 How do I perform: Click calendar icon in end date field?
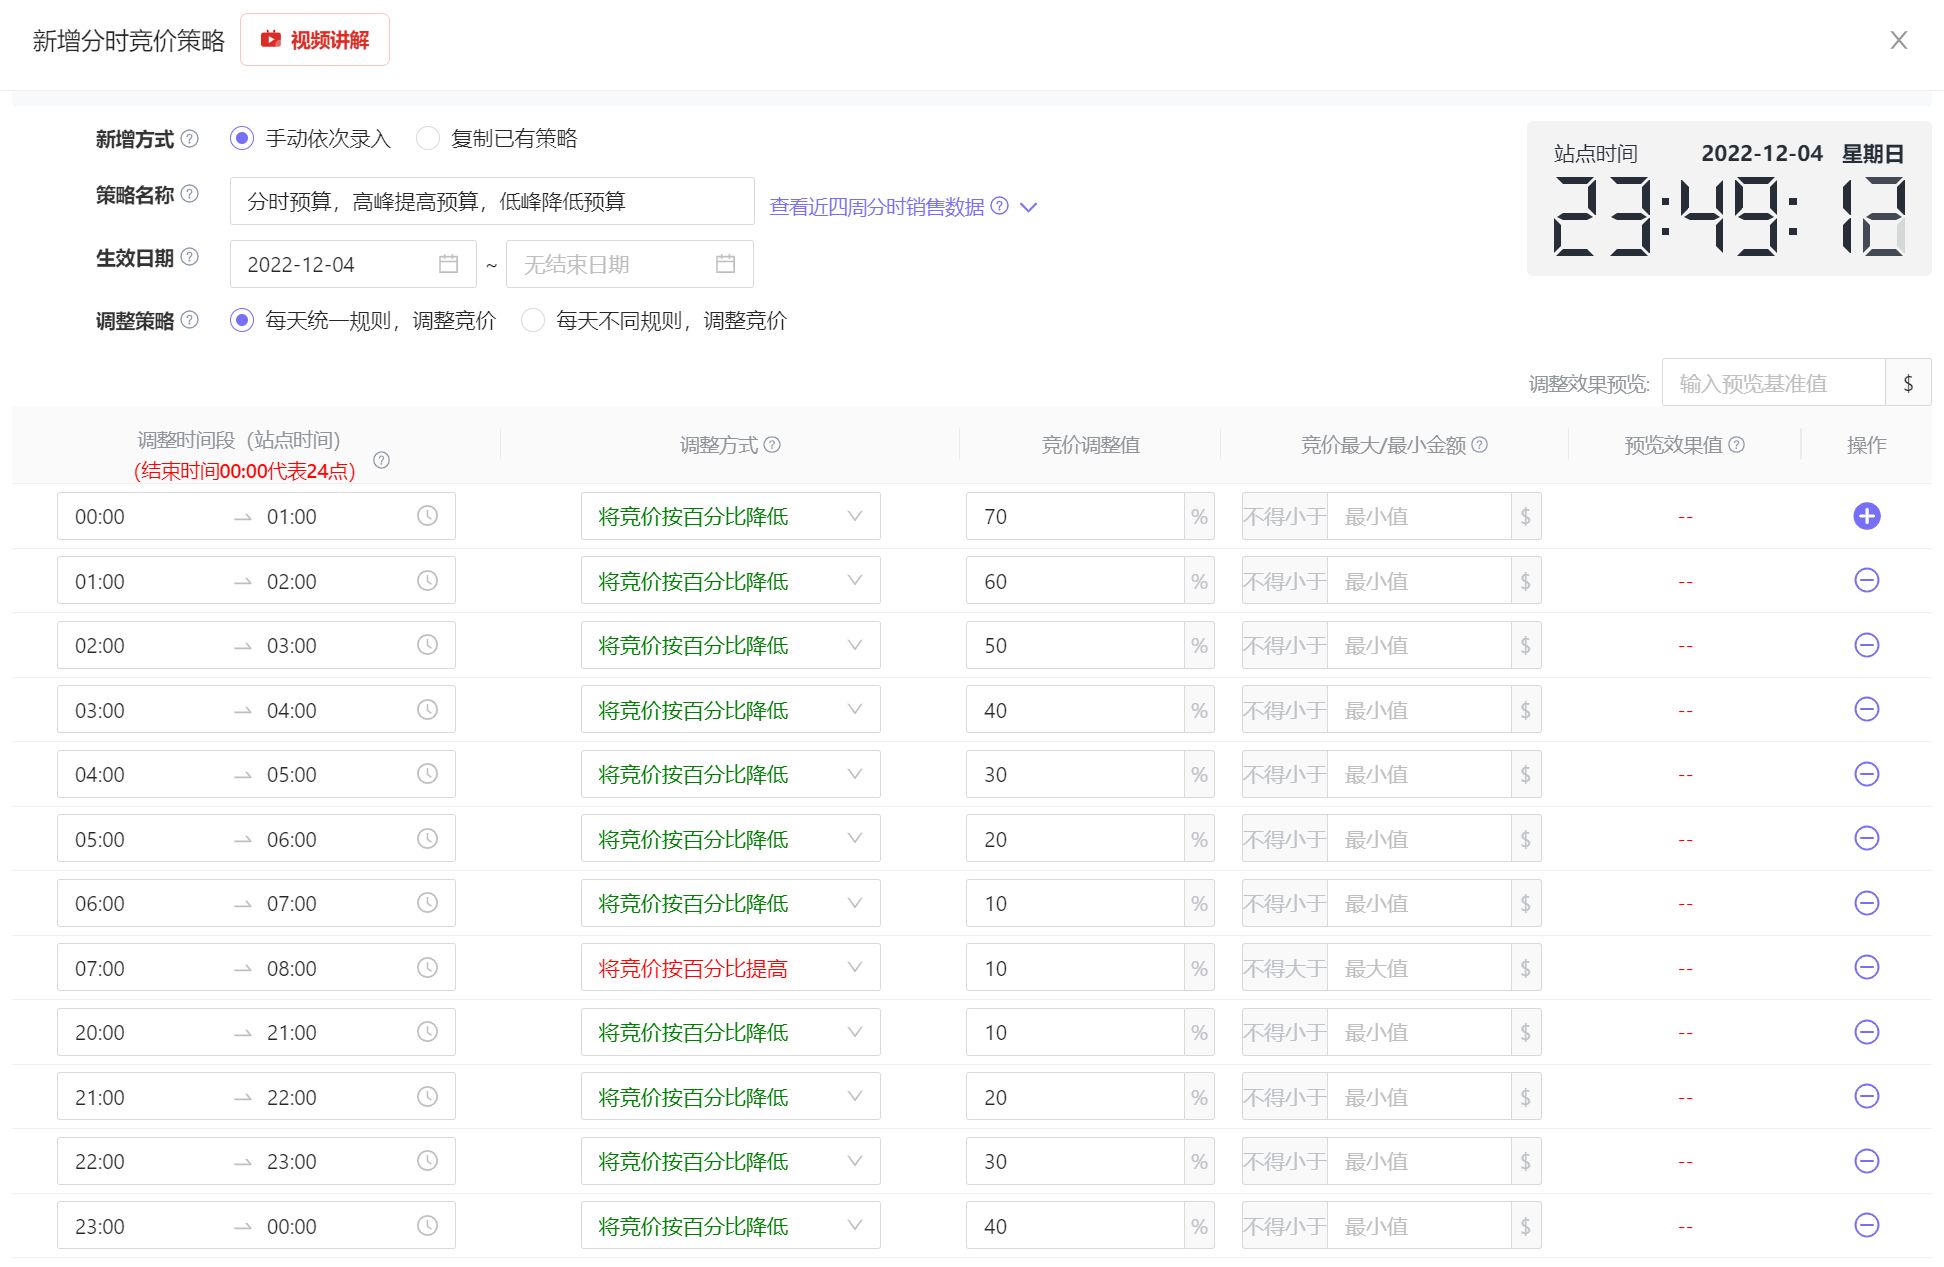click(x=725, y=264)
